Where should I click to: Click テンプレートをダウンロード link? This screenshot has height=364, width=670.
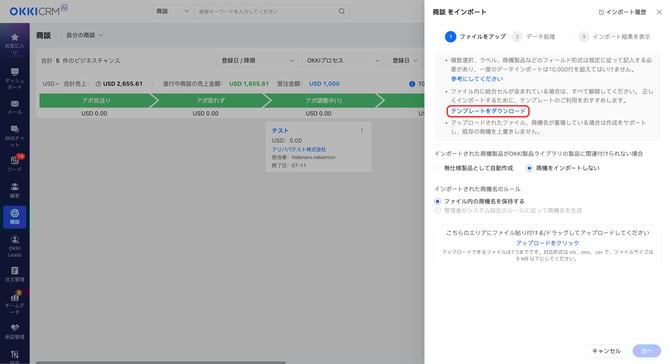(x=488, y=111)
